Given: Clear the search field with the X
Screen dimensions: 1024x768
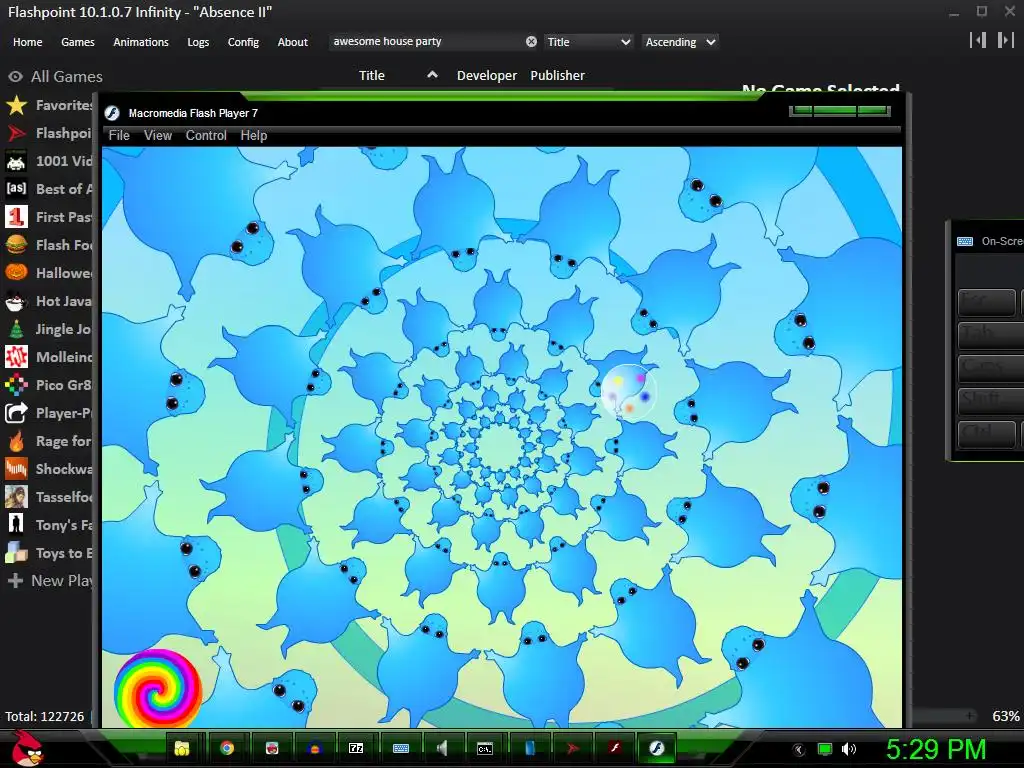Looking at the screenshot, I should coord(532,42).
